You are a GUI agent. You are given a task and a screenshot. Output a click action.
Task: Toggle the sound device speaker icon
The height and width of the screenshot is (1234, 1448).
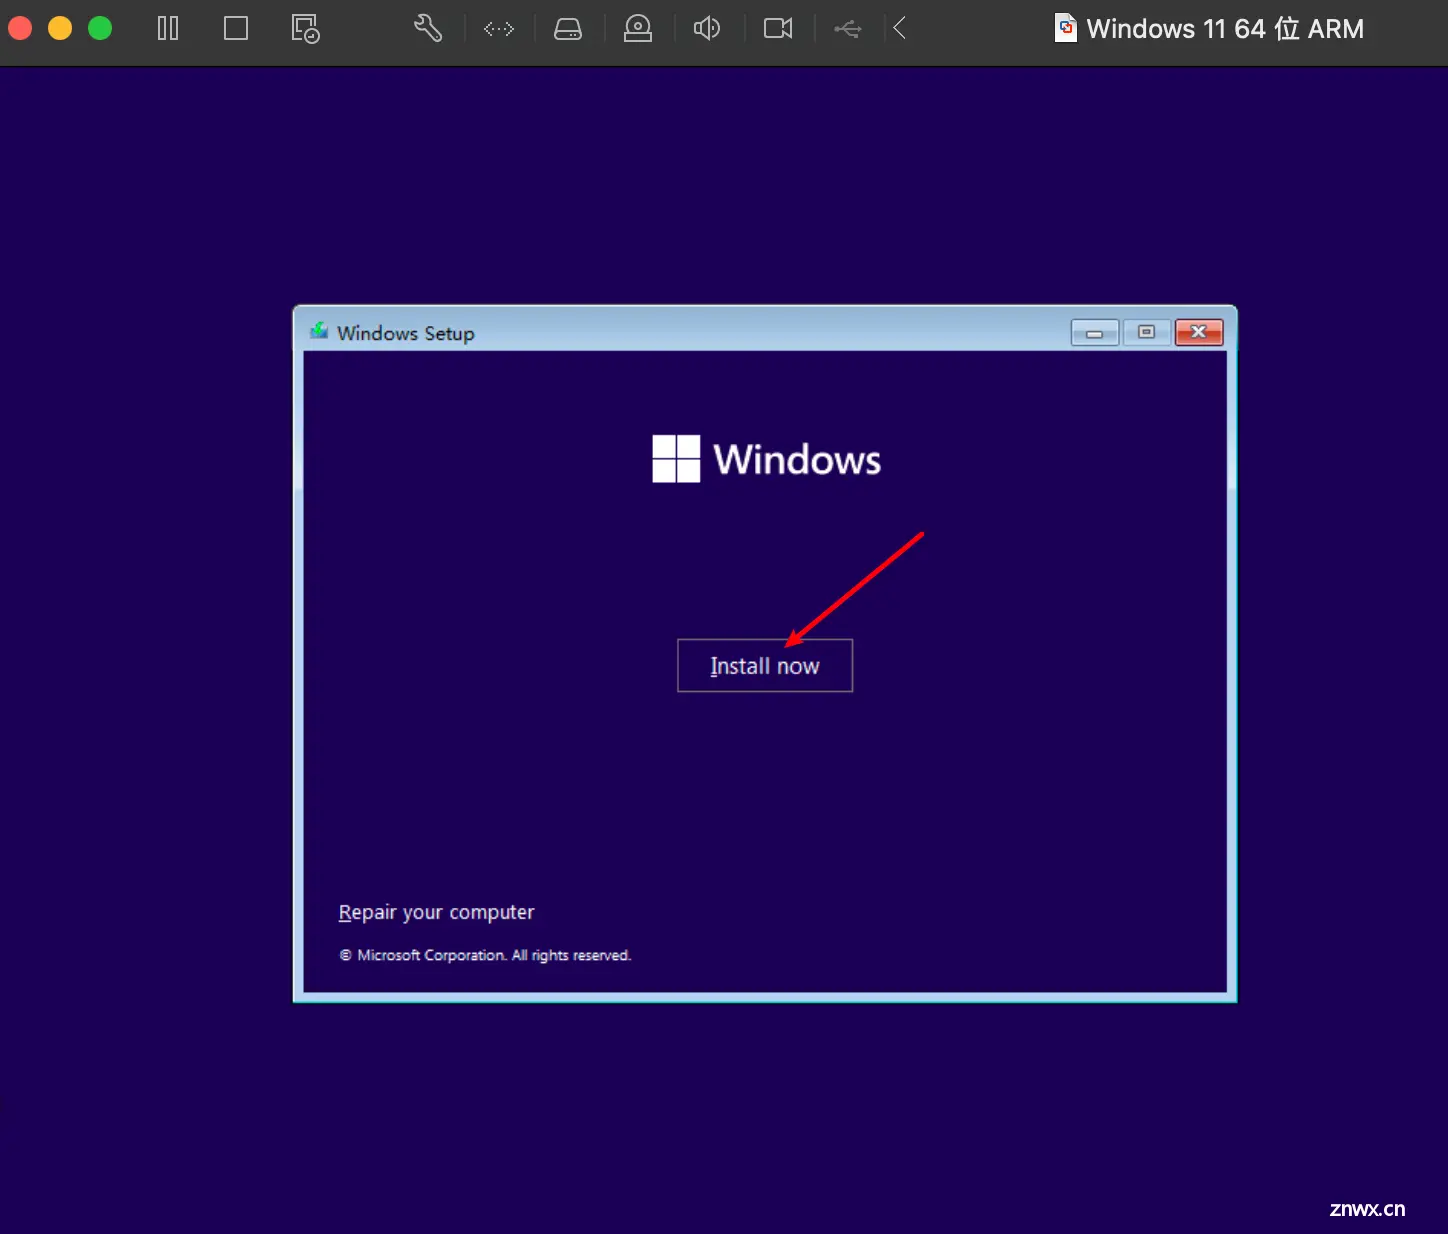[707, 28]
